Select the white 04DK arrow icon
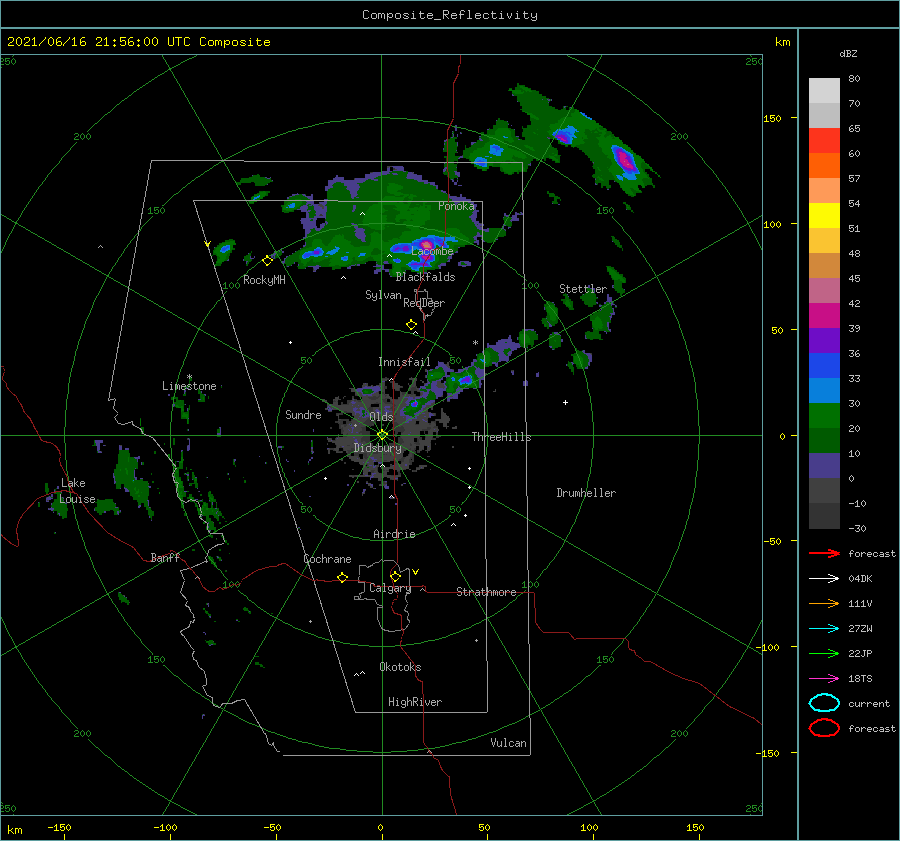This screenshot has height=841, width=900. [824, 578]
